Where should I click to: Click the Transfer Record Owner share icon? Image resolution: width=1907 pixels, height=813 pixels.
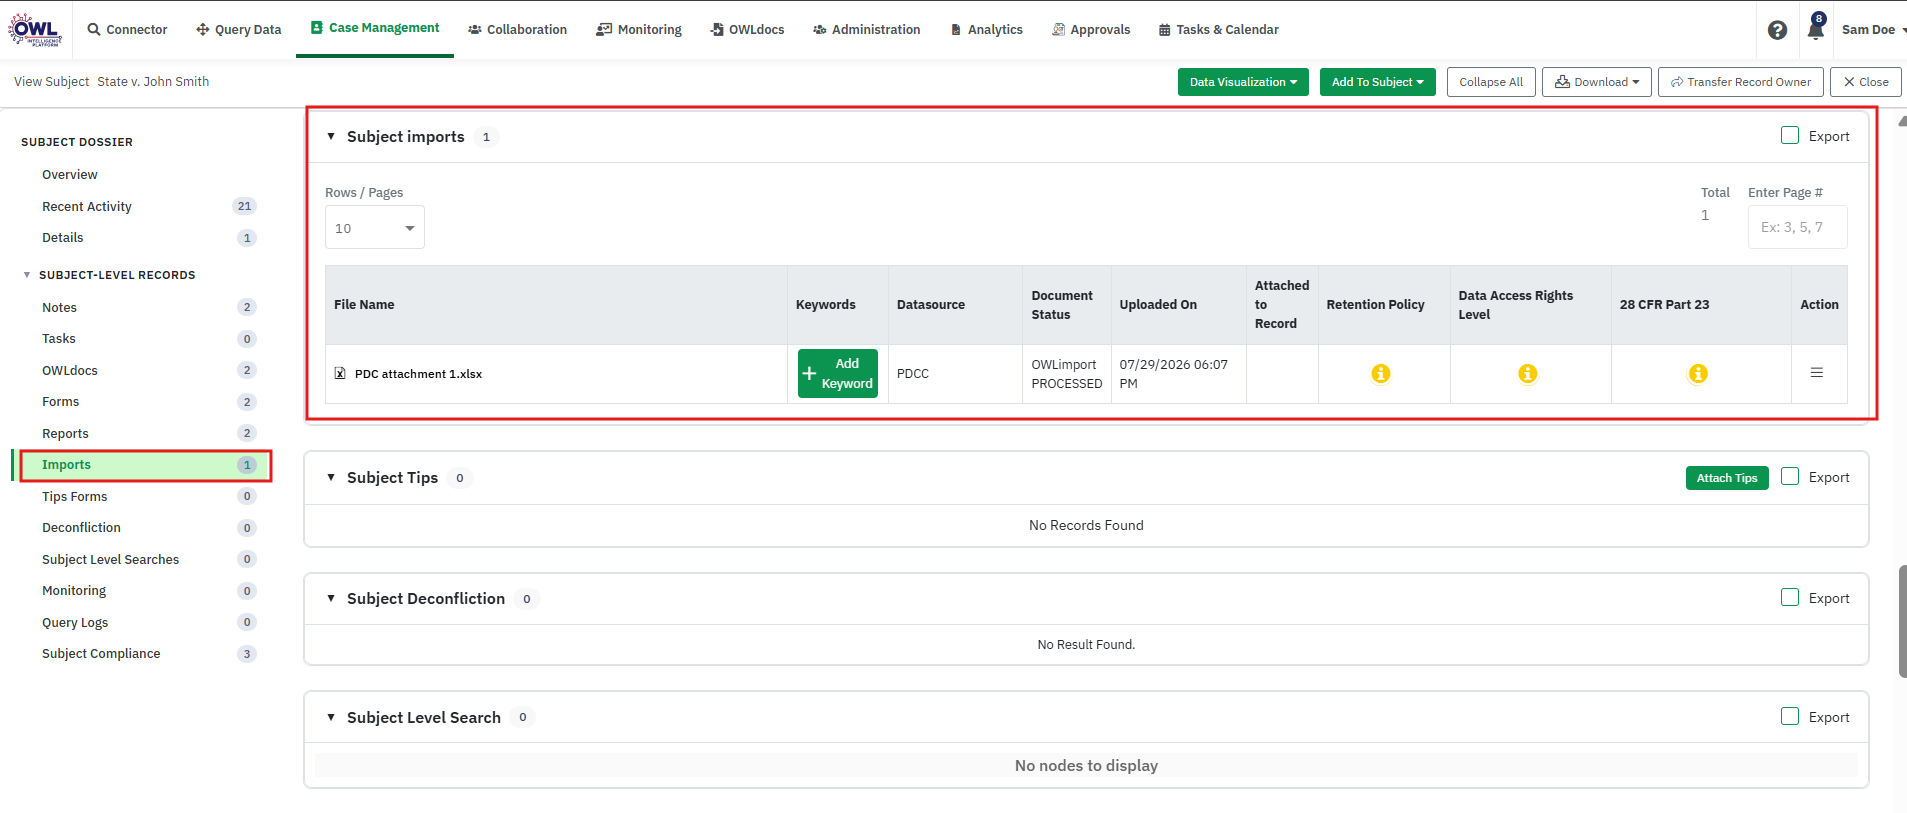click(x=1677, y=82)
